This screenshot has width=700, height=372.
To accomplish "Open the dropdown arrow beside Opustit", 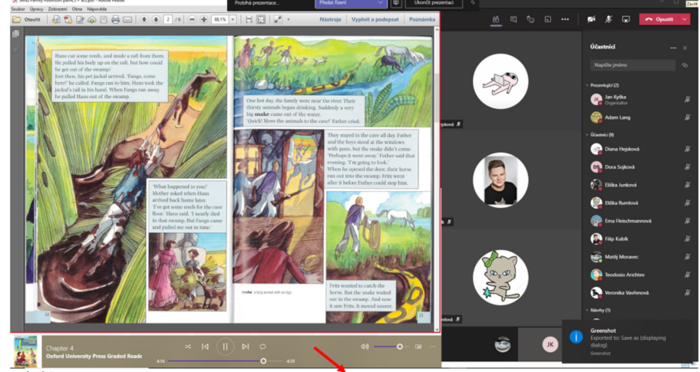I will tap(685, 20).
